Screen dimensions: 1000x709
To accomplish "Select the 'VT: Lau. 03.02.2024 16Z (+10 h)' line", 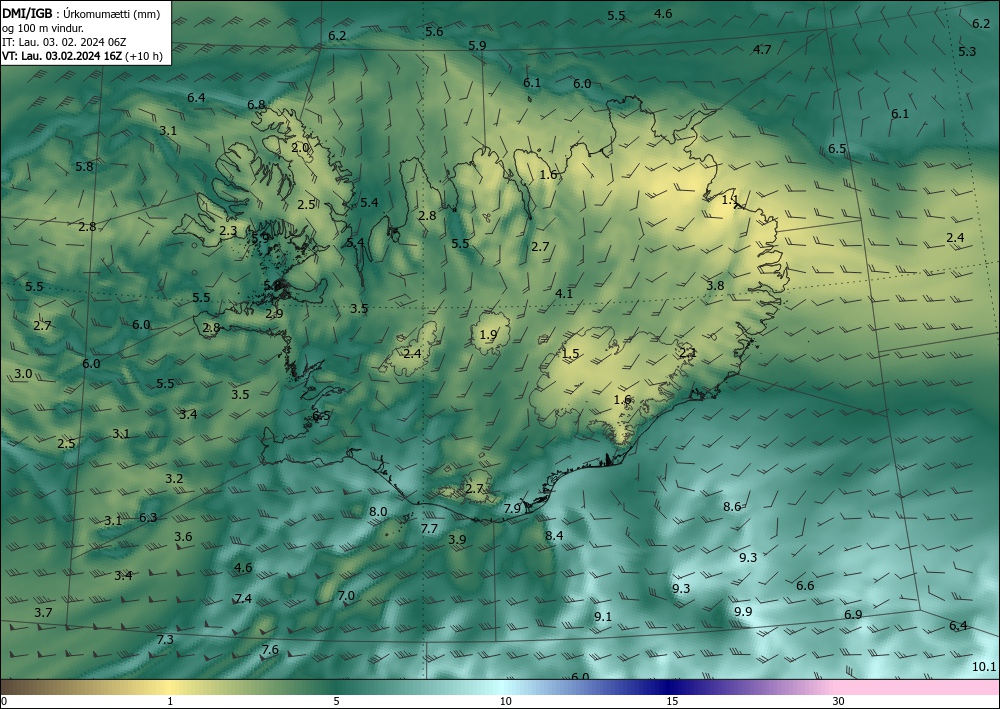I will (x=82, y=56).
